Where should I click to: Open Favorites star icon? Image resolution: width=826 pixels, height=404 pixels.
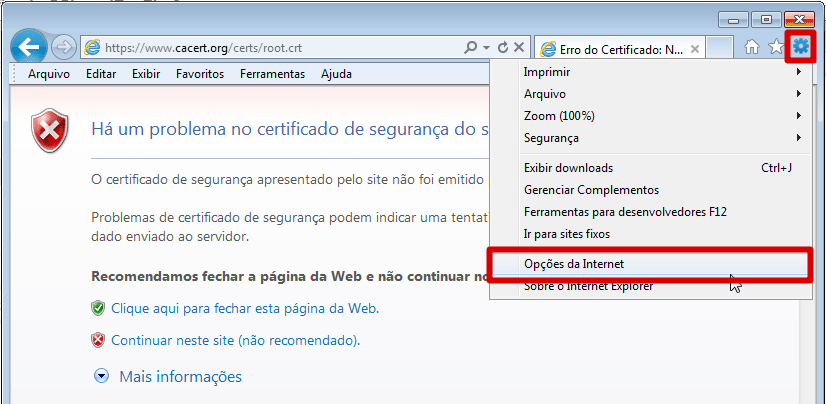(775, 47)
